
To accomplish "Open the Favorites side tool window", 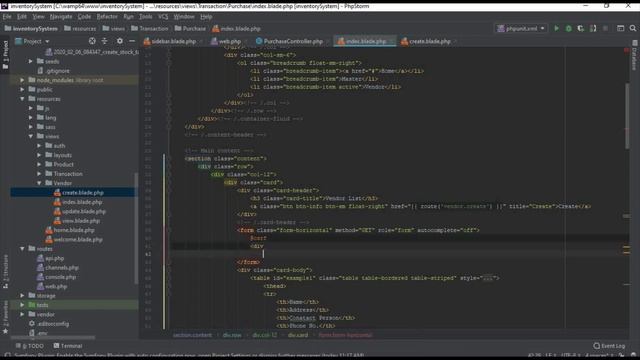I will coord(5,318).
